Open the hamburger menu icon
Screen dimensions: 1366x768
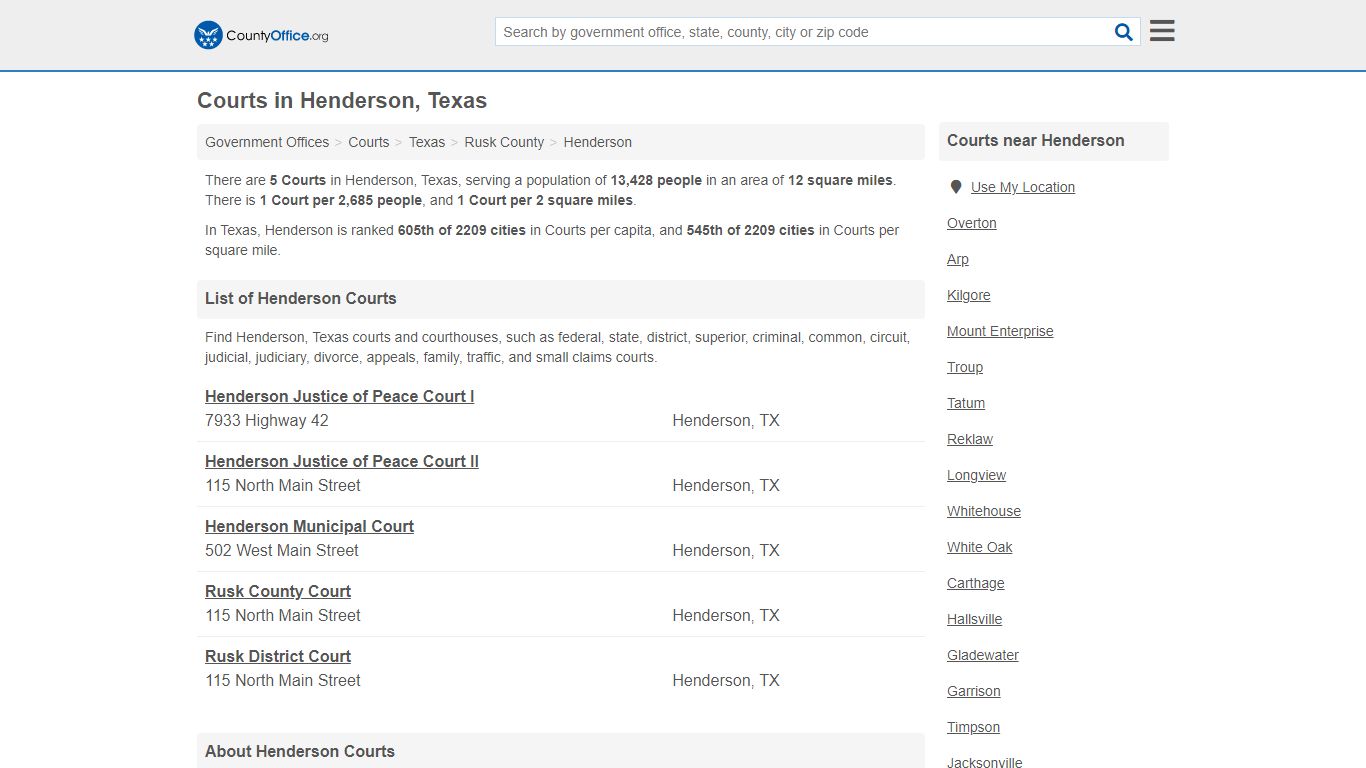point(1162,31)
